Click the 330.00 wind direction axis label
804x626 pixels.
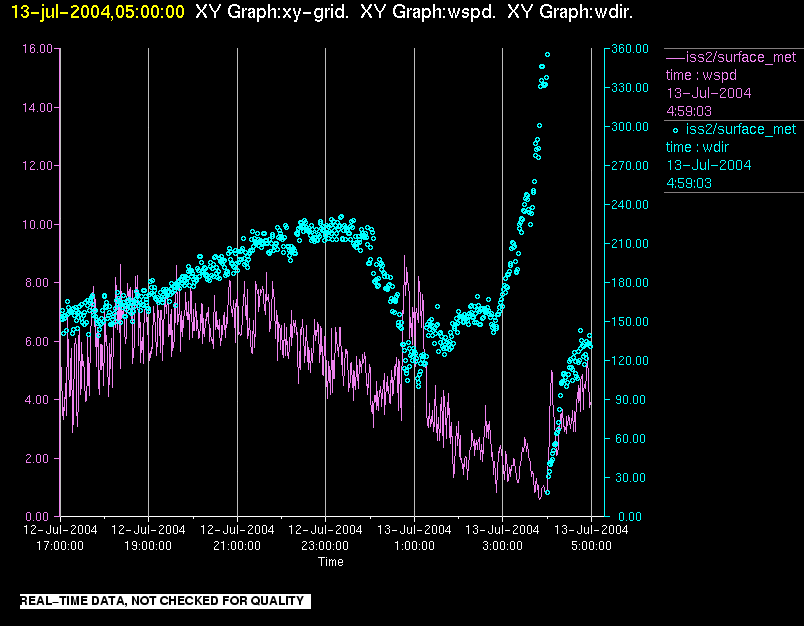pos(630,88)
